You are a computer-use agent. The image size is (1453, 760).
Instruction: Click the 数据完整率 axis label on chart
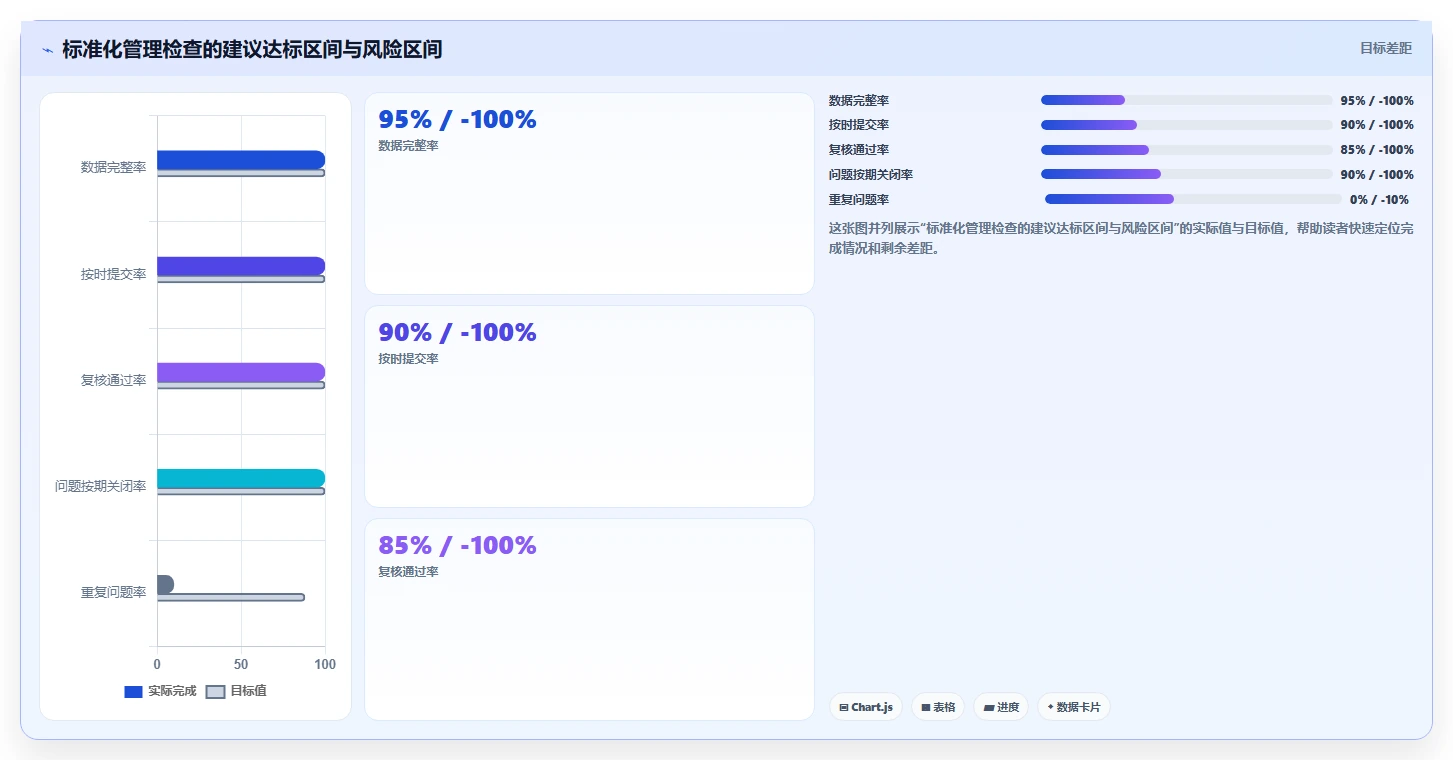tap(113, 167)
